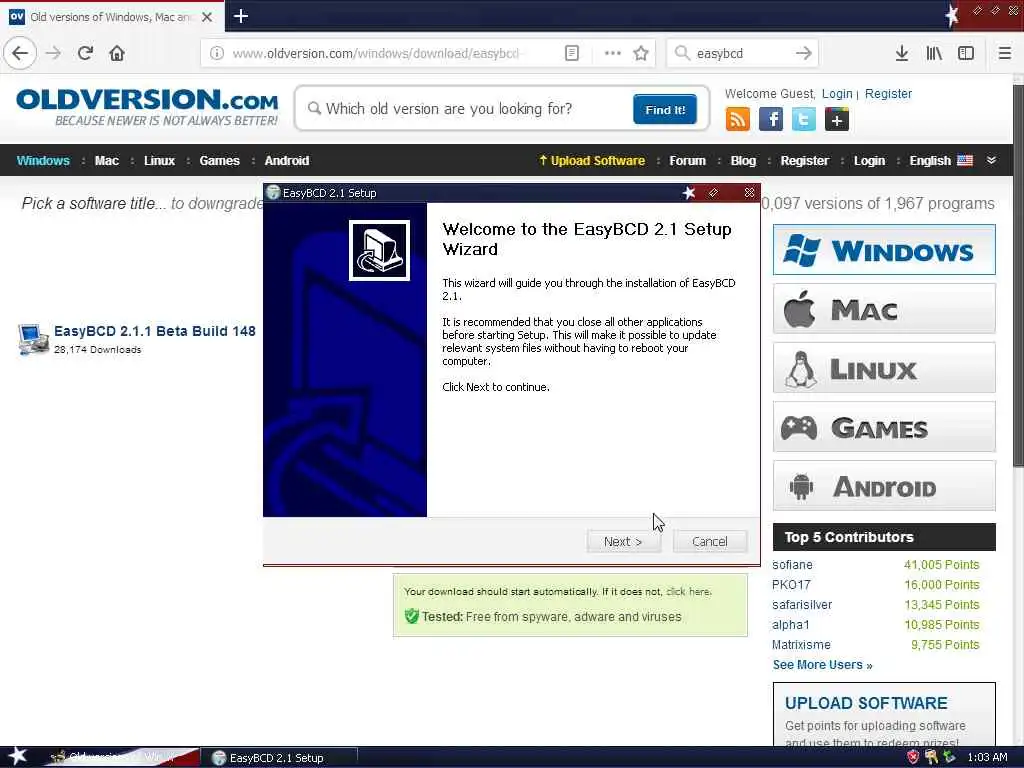Open the RSS feed icon
The width and height of the screenshot is (1024, 768).
(737, 120)
